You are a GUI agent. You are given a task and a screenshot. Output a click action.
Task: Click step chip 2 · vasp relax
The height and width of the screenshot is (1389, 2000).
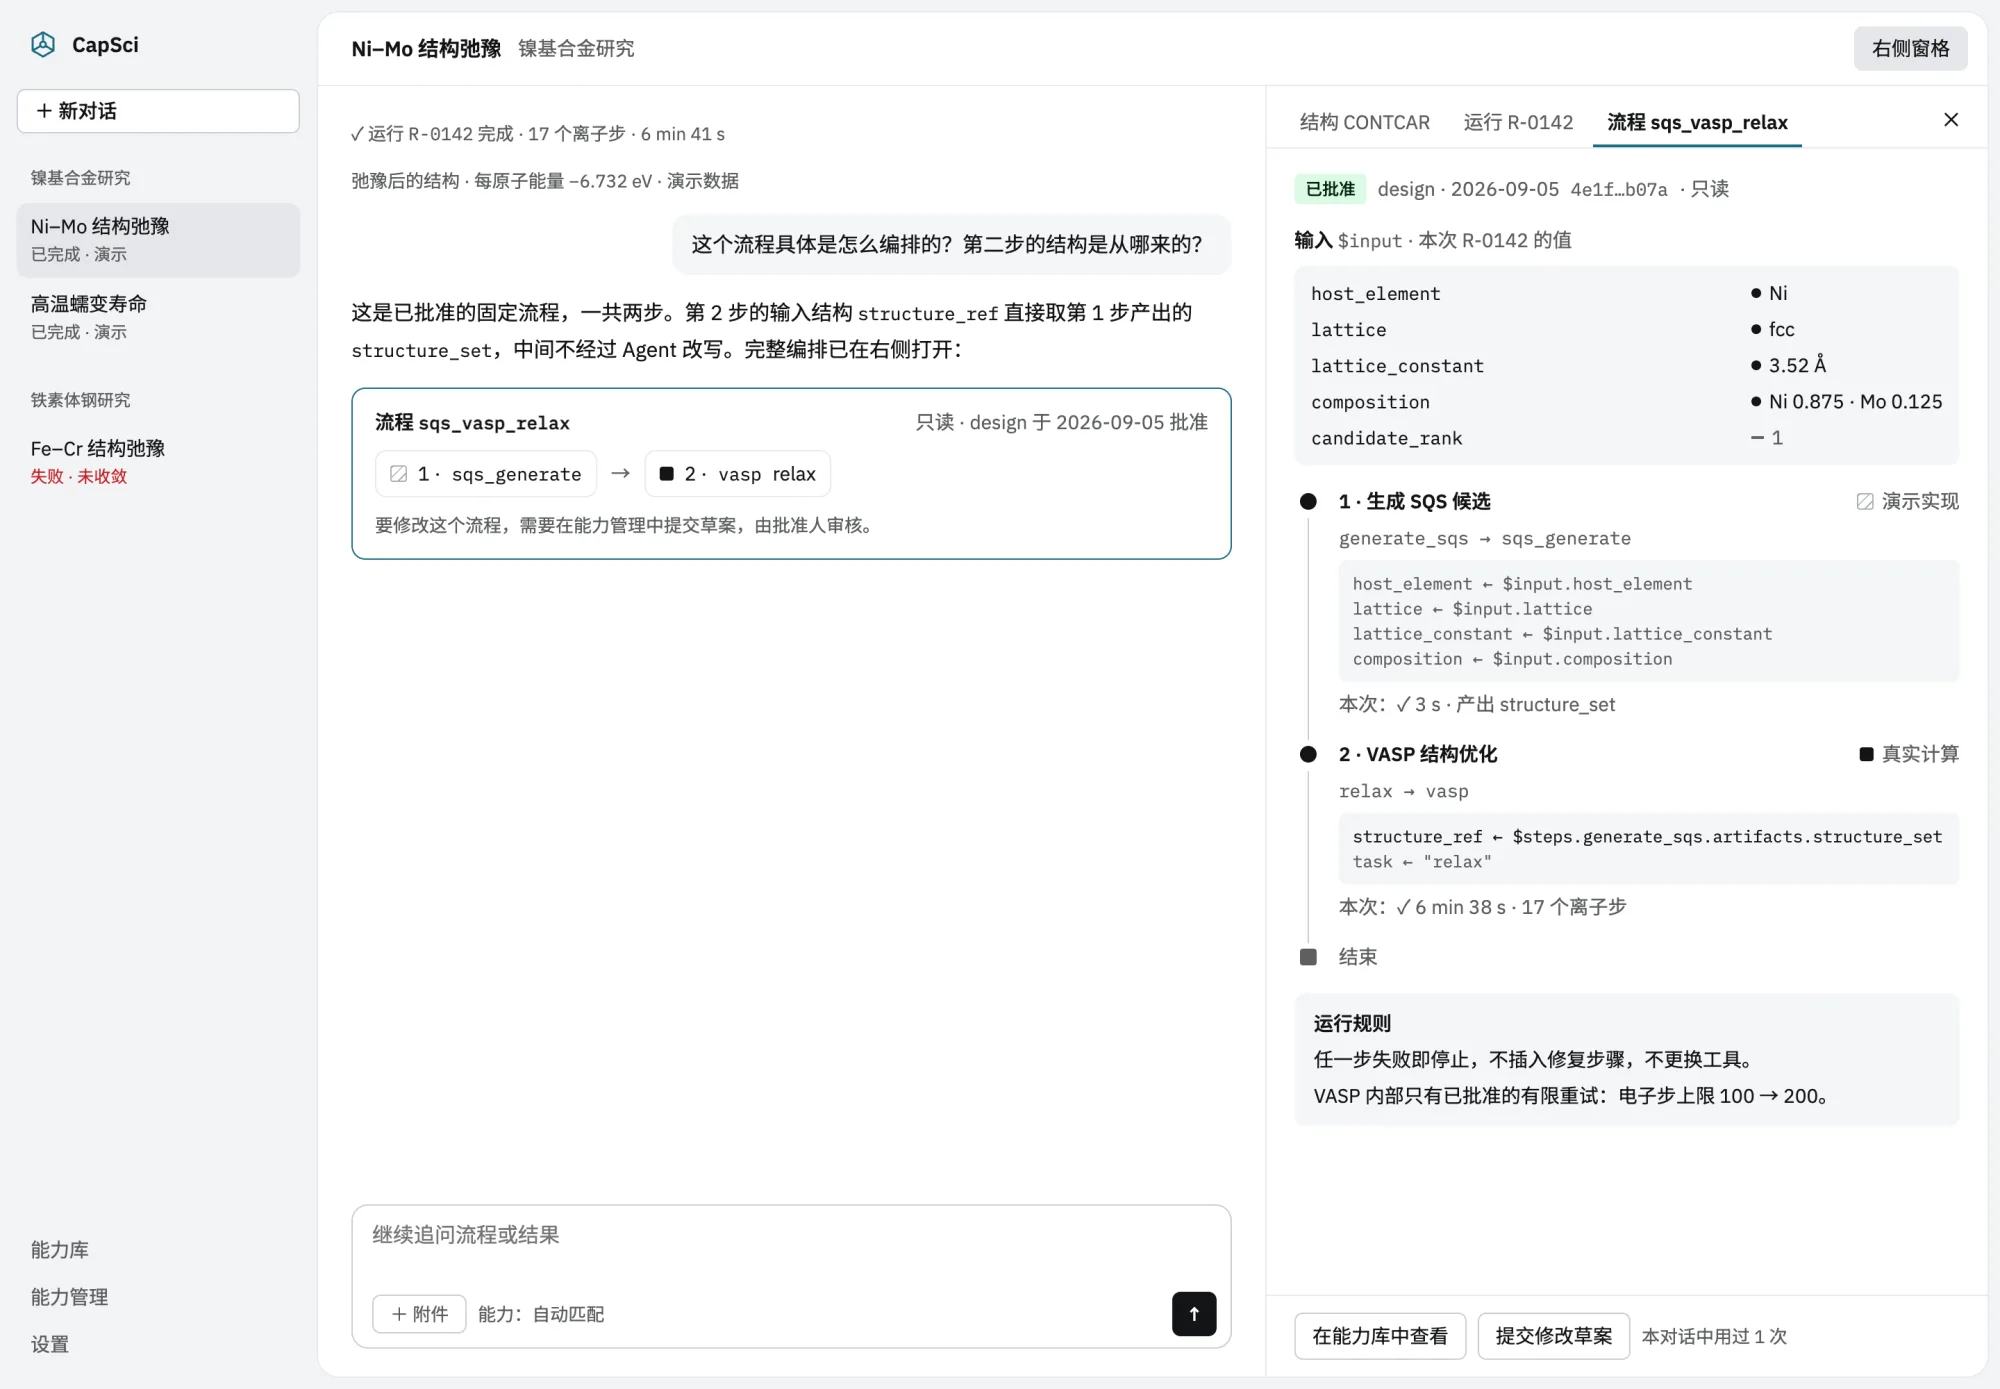tap(738, 474)
